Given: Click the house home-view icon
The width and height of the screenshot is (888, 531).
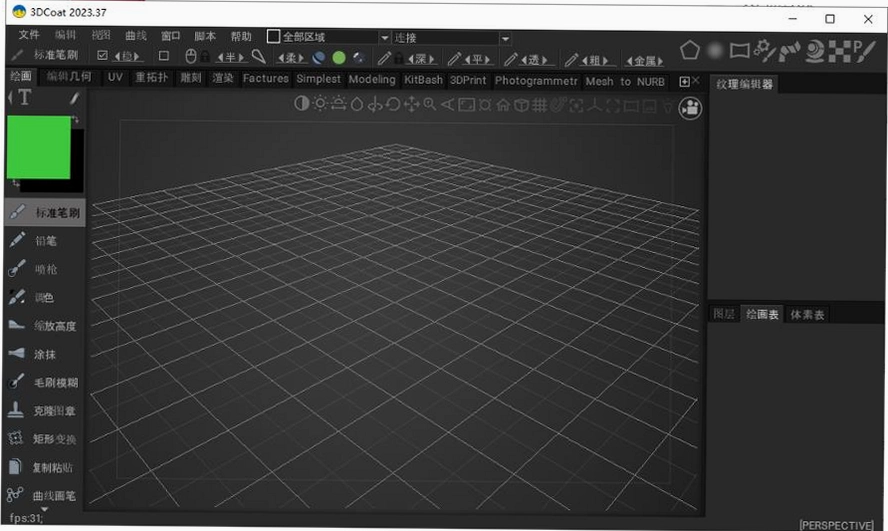Looking at the screenshot, I should (x=503, y=105).
